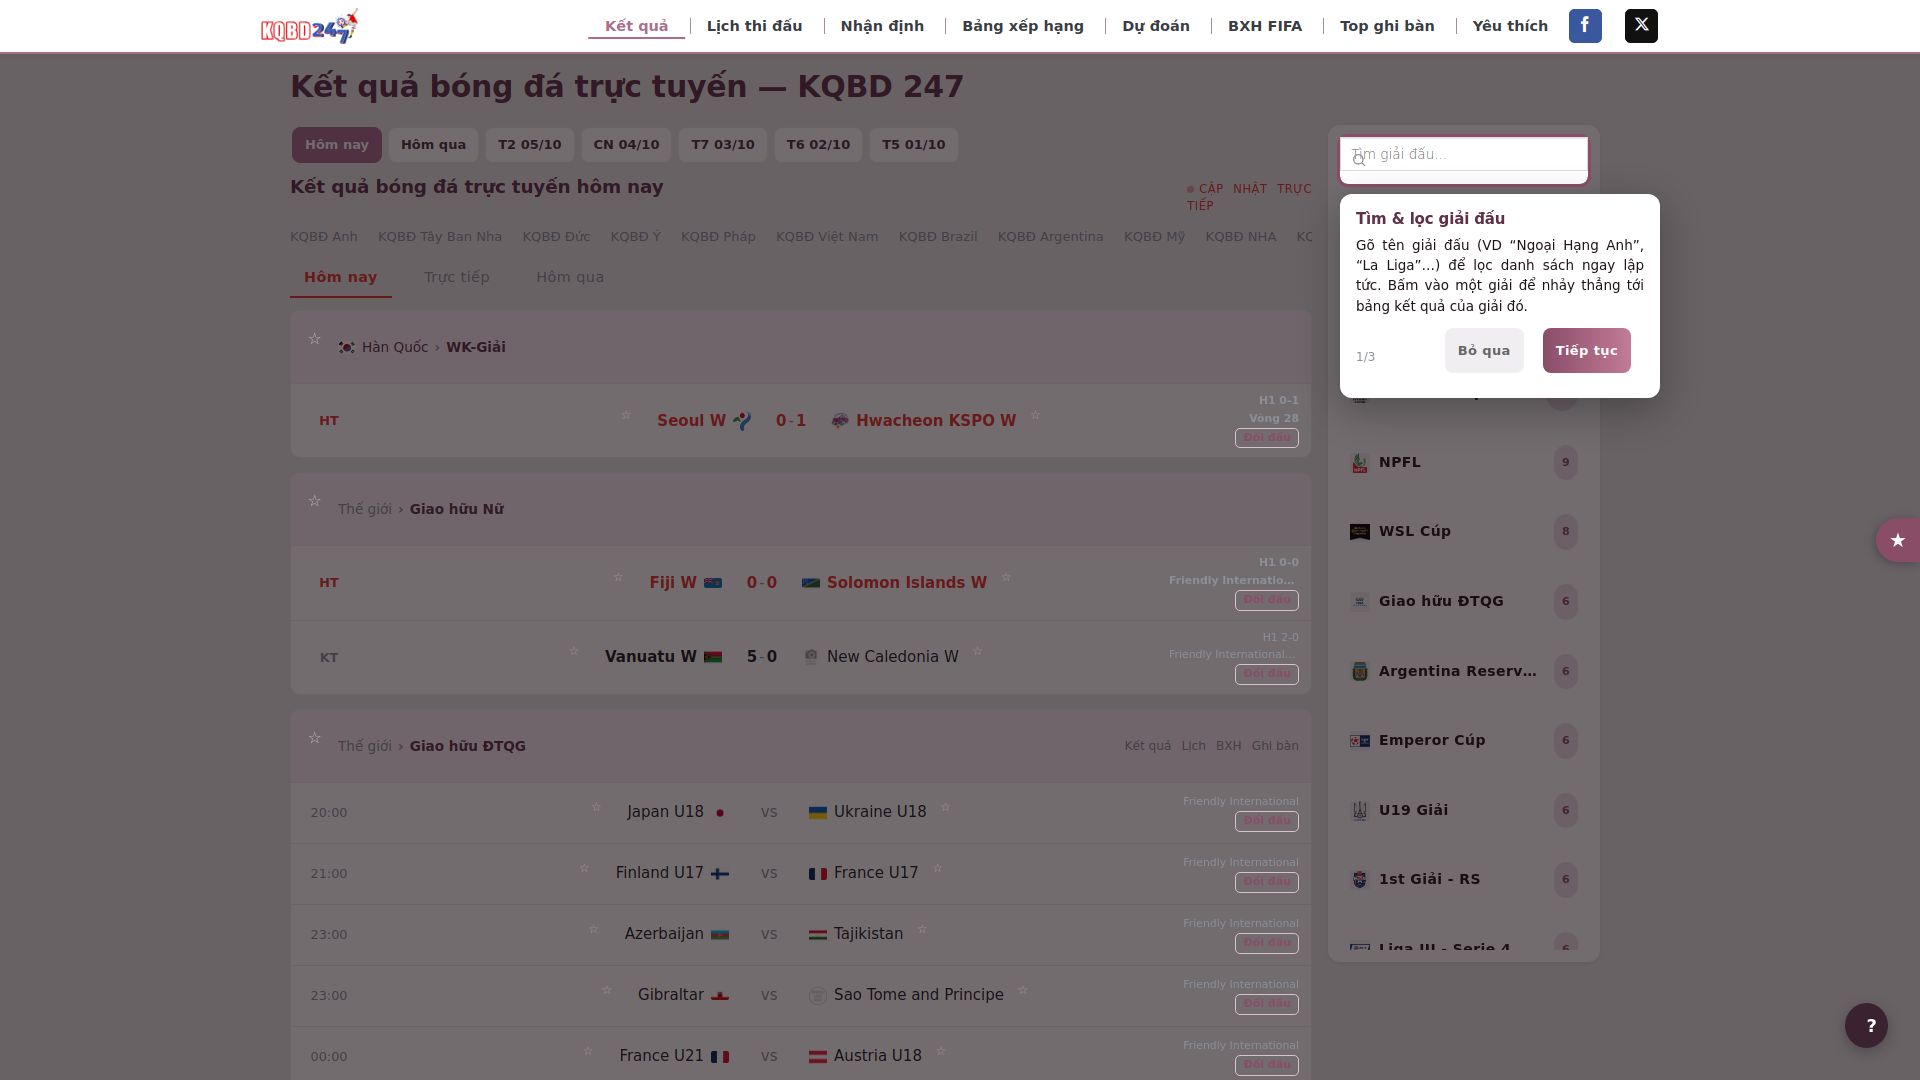This screenshot has width=1920, height=1080.
Task: Select the Argentina Reserve league icon
Action: [1360, 672]
